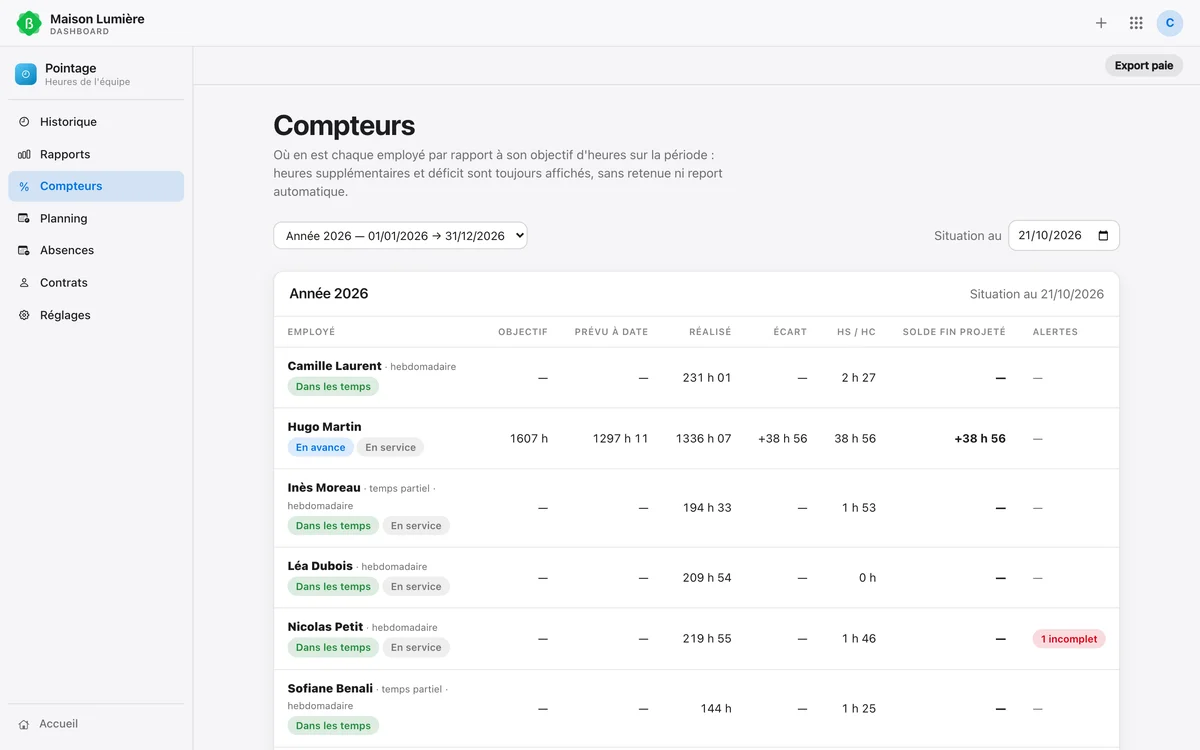The width and height of the screenshot is (1200, 750).
Task: Click Sofiane Benali's Dans les temps badge
Action: pos(333,726)
